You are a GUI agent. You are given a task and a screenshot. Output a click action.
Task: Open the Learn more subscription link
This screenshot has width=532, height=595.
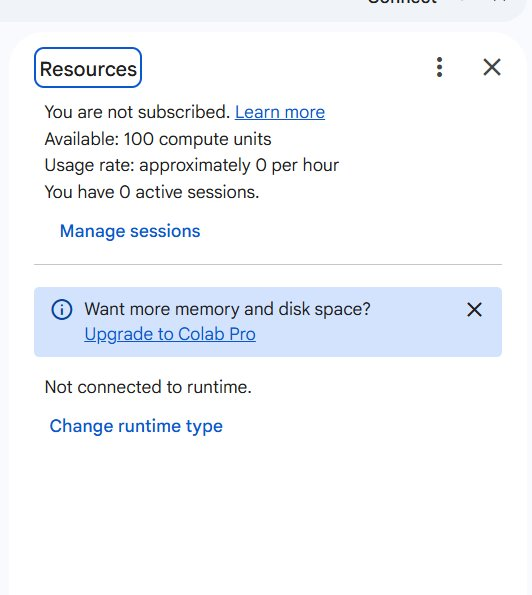pyautogui.click(x=280, y=112)
